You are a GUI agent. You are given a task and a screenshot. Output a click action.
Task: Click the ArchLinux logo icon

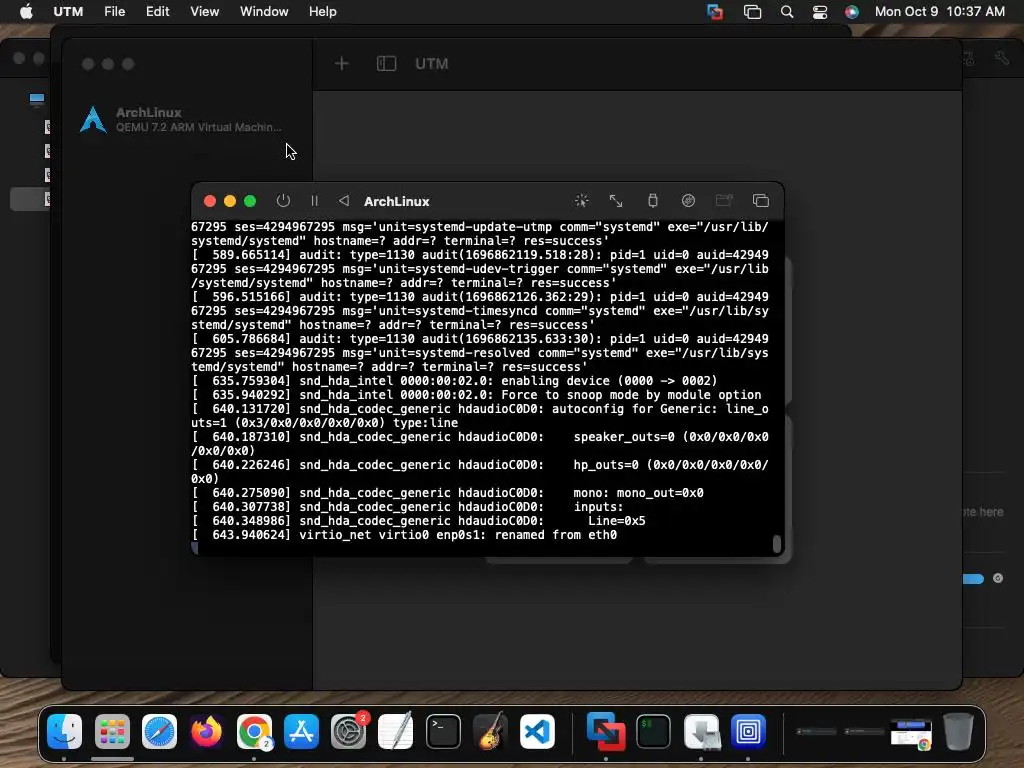pyautogui.click(x=93, y=120)
